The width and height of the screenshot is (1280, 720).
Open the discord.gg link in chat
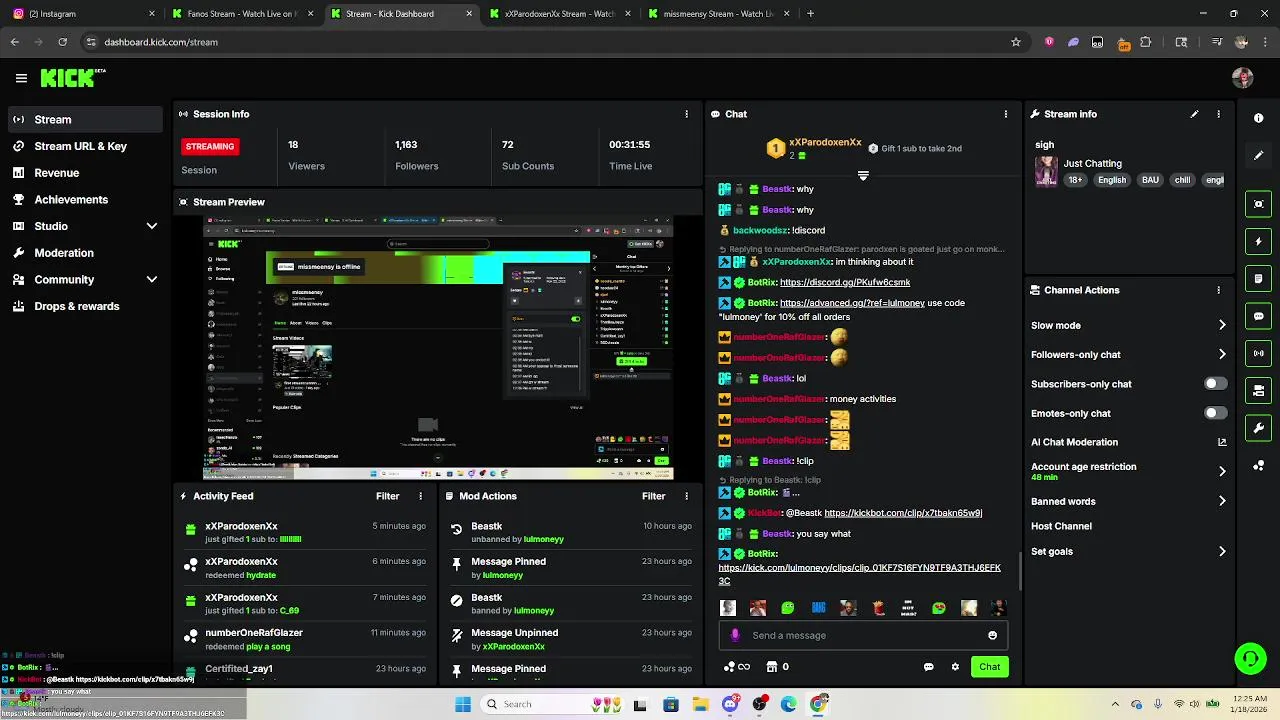point(845,283)
